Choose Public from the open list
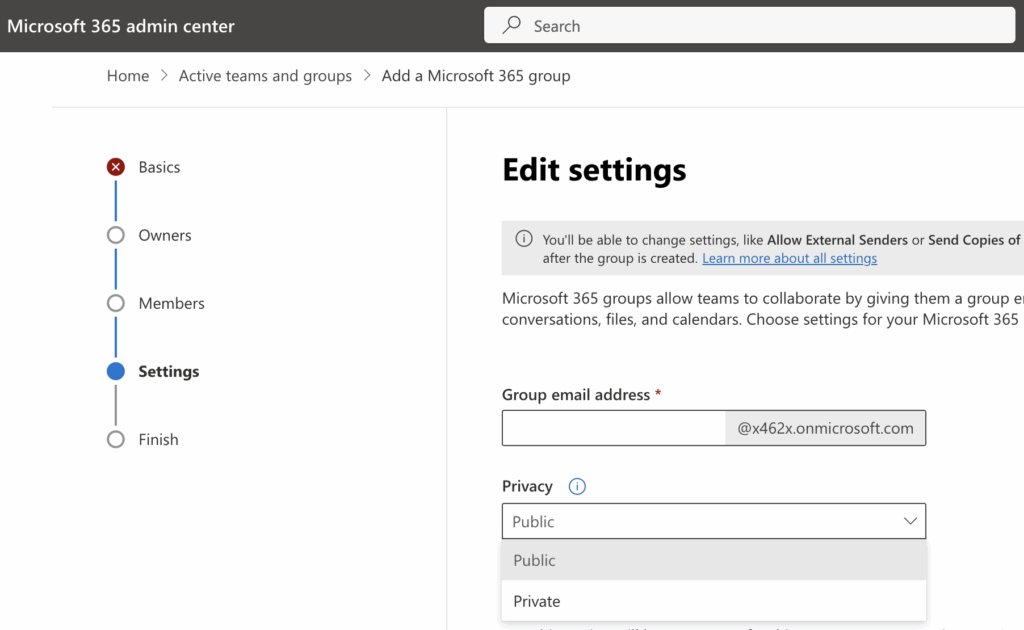Image resolution: width=1024 pixels, height=630 pixels. coord(534,560)
